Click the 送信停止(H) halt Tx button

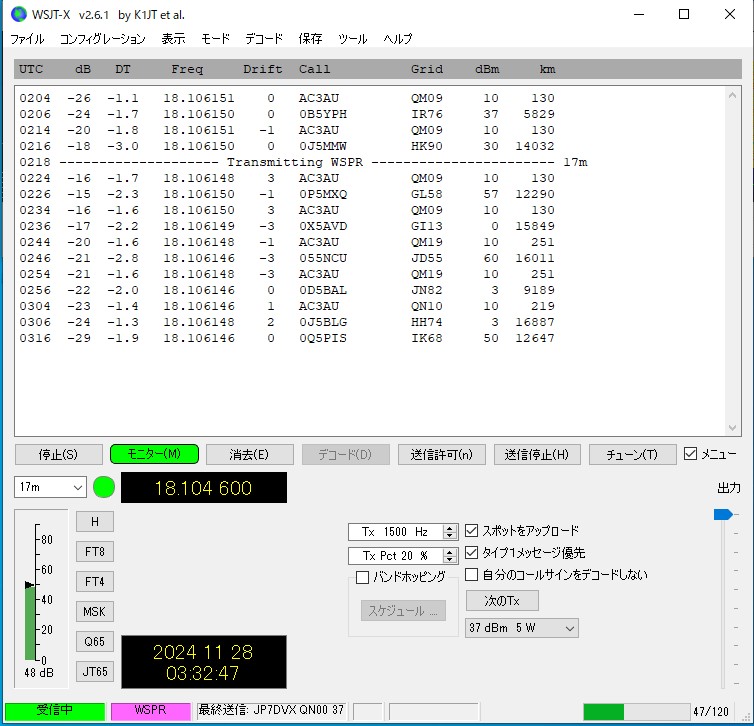pyautogui.click(x=537, y=454)
